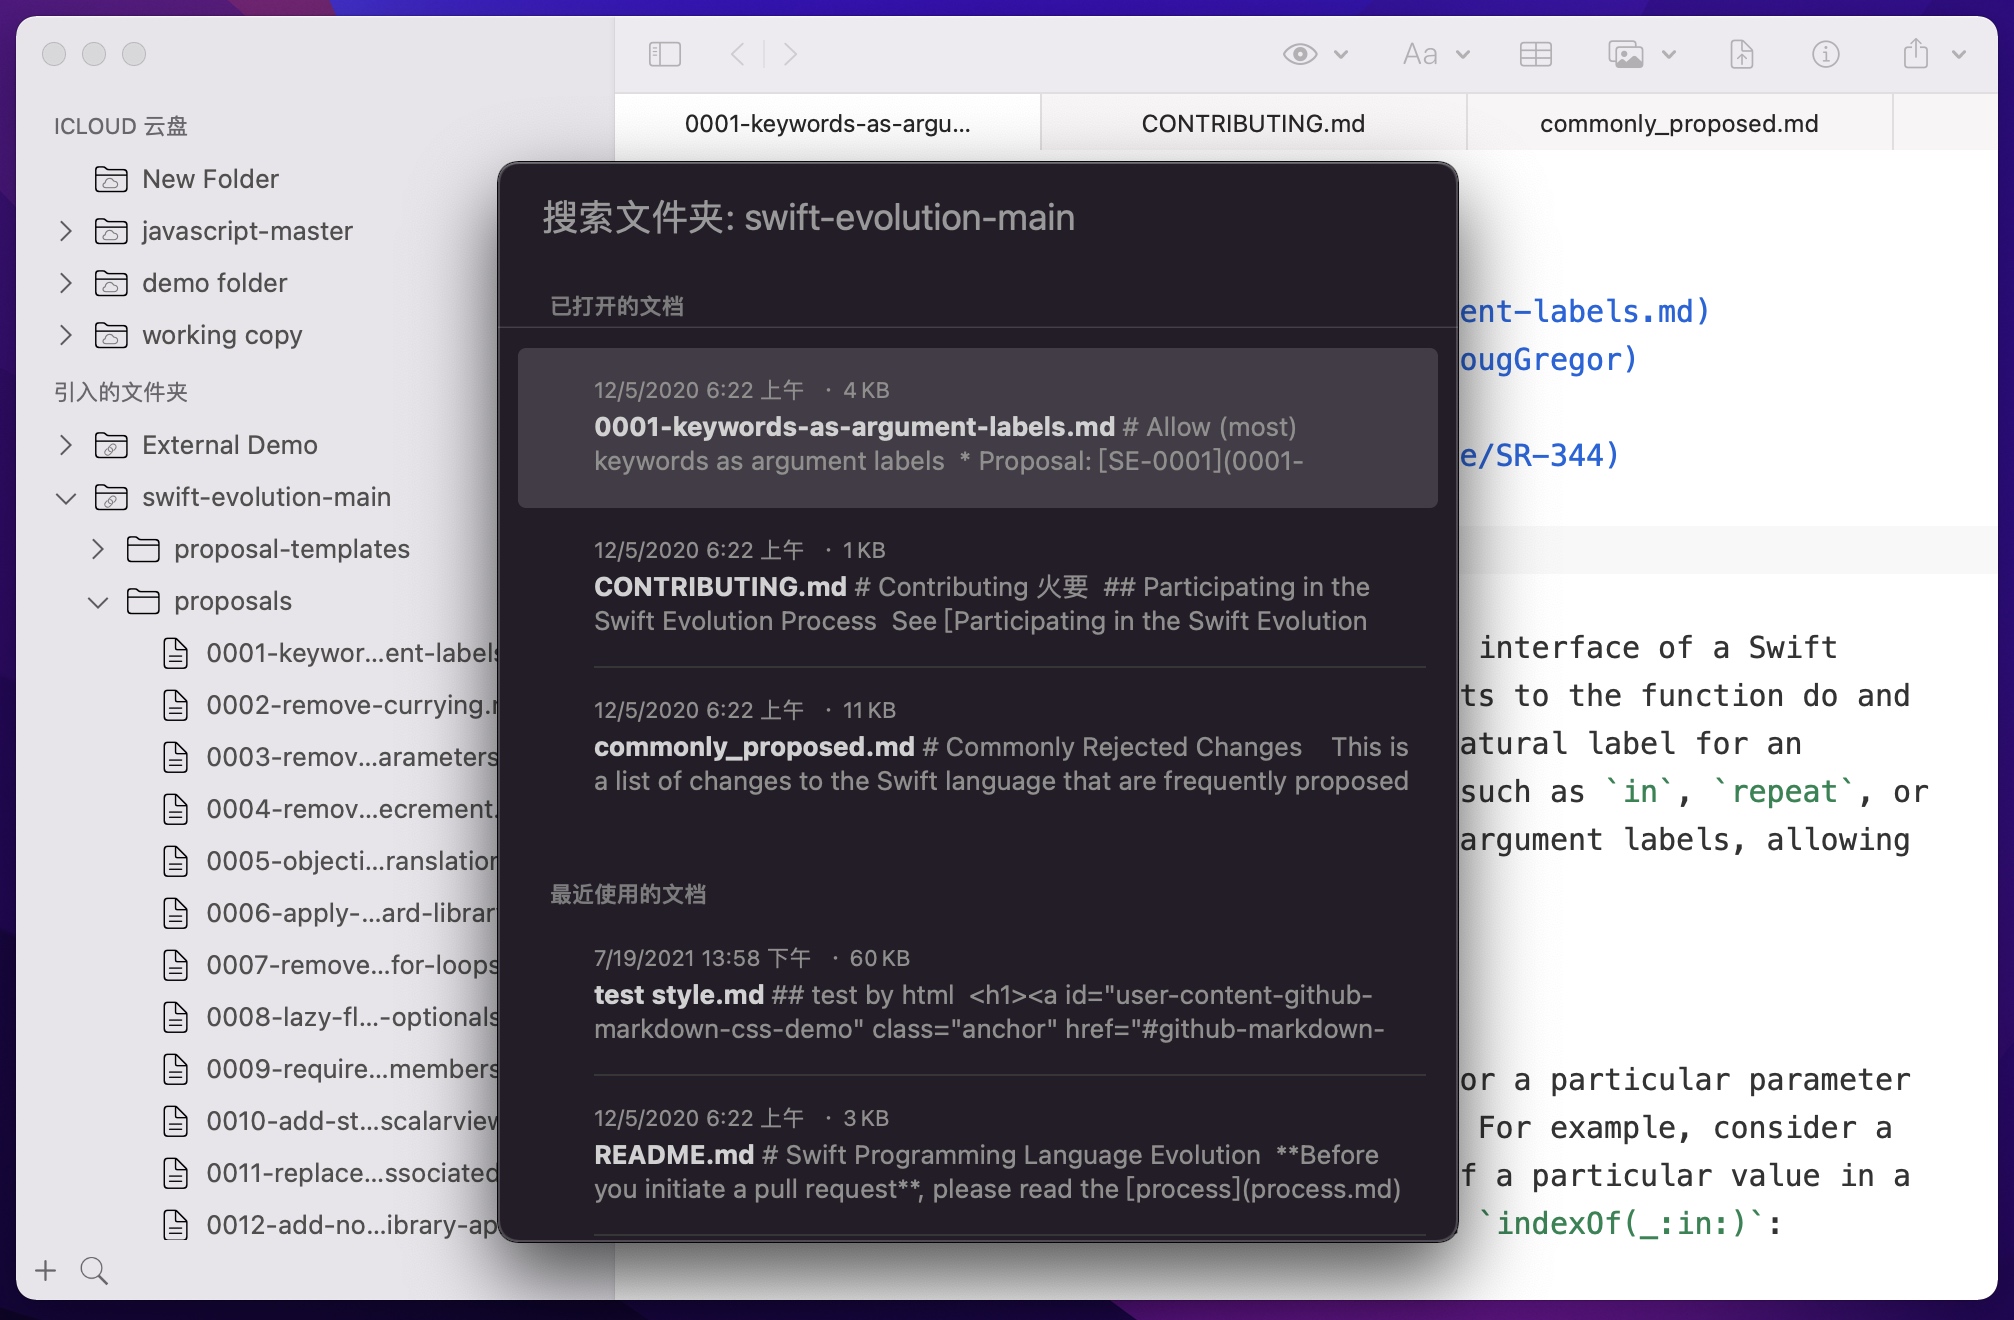The image size is (2014, 1320).
Task: Collapse the swift-evolution-main folder
Action: [x=66, y=497]
